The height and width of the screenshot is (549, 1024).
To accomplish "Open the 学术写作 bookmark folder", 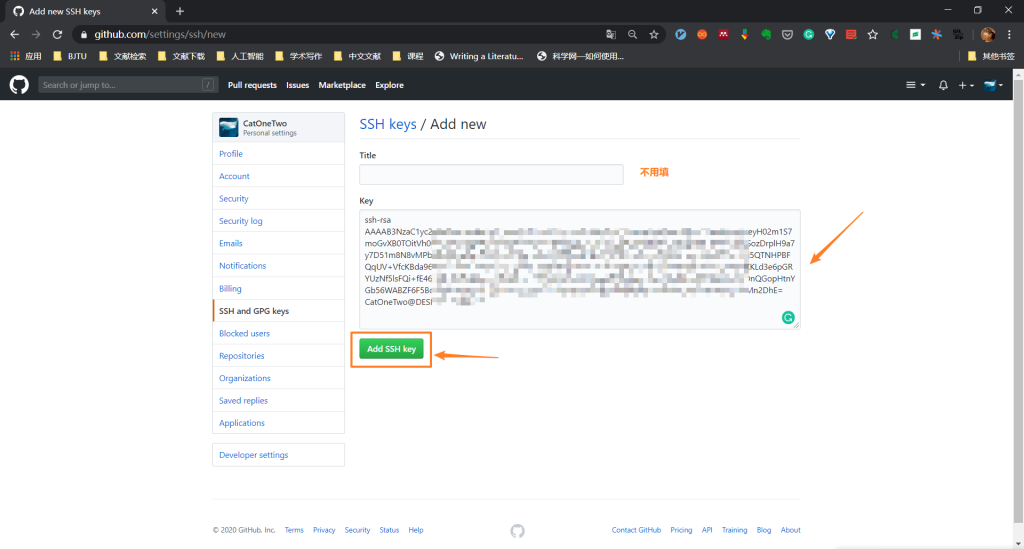I will 298,56.
